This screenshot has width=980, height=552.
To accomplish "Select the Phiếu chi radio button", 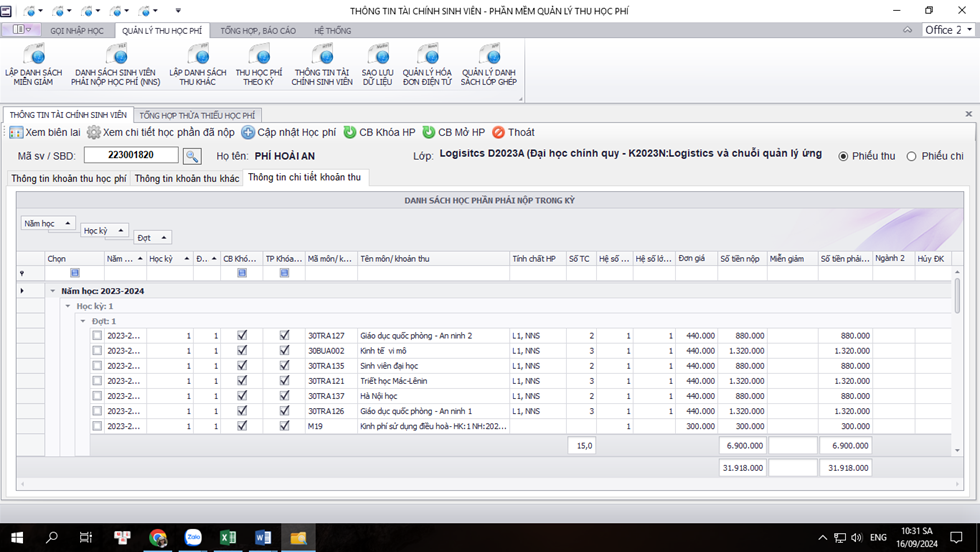I will [911, 156].
